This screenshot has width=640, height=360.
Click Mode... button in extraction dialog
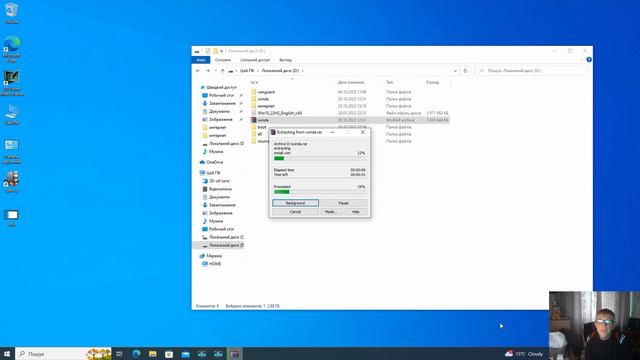tap(331, 212)
